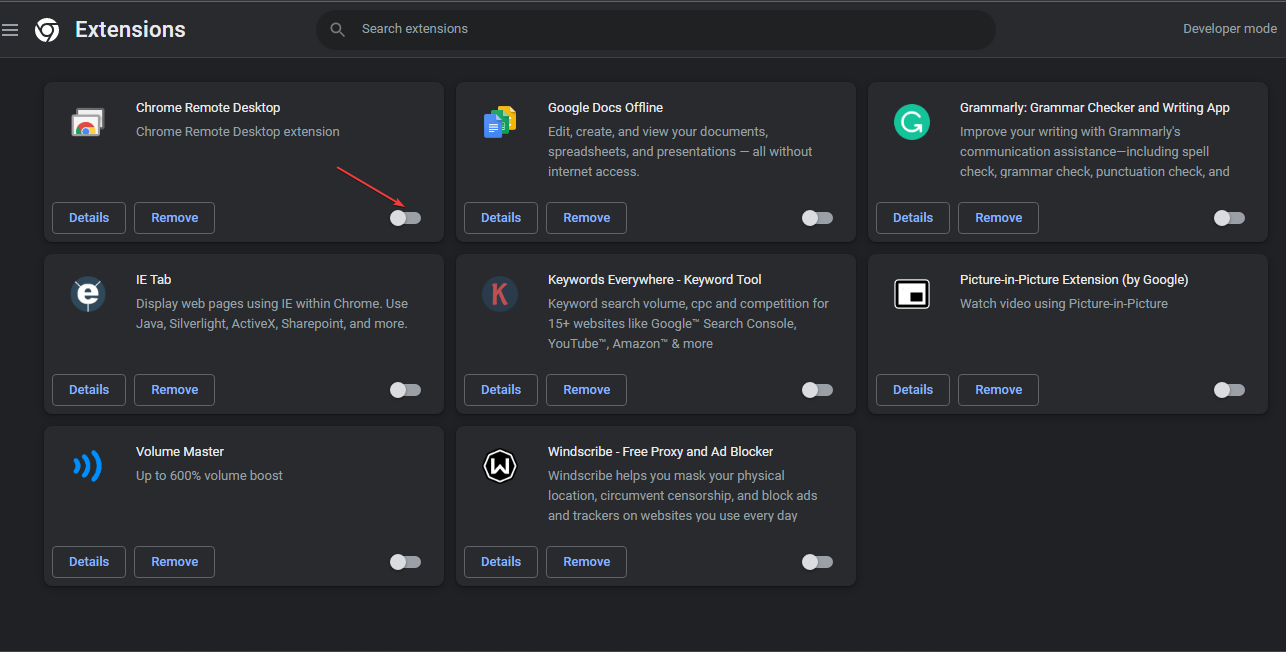Enable the Chrome Remote Desktop extension
The width and height of the screenshot is (1286, 652).
click(405, 218)
